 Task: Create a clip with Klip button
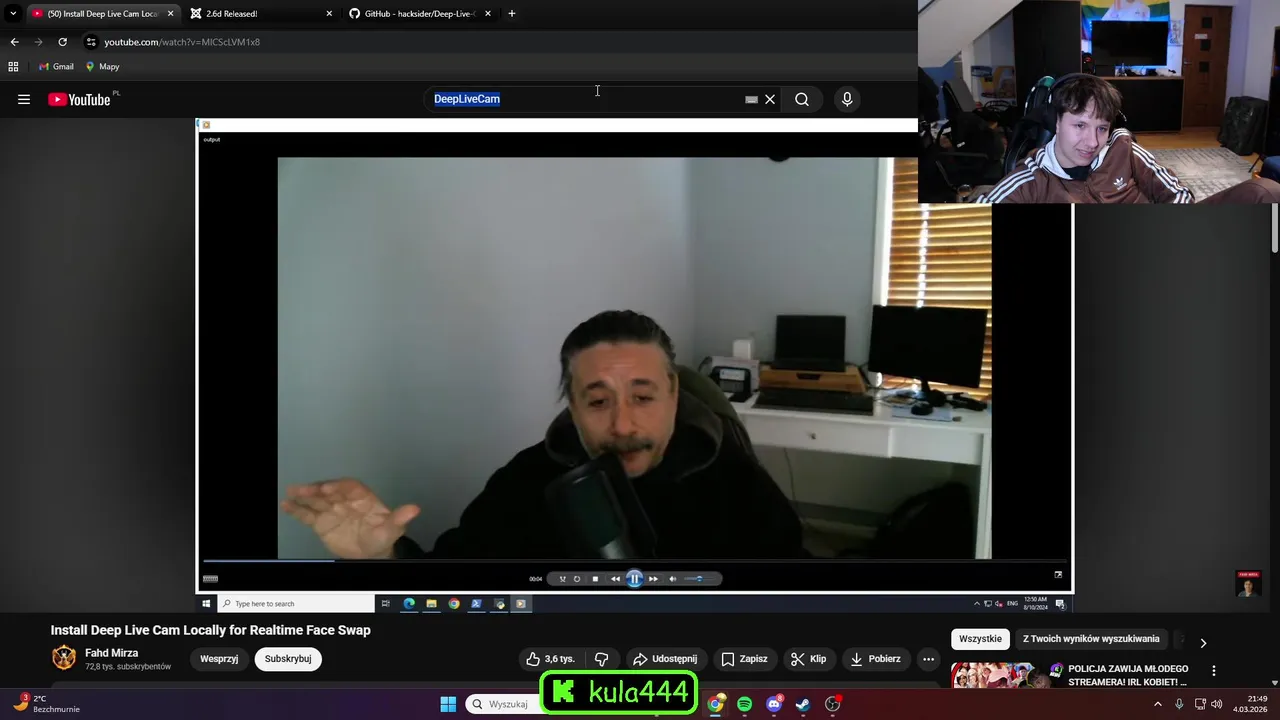tap(808, 659)
